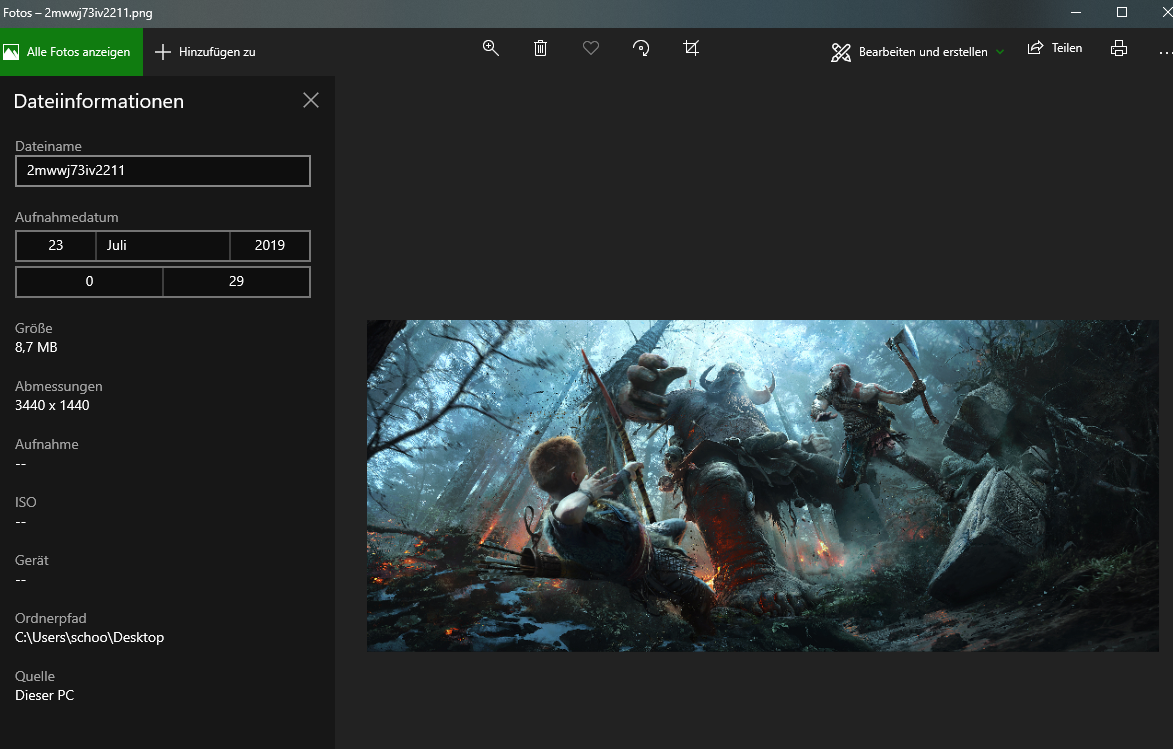
Task: Open the year field showing 2019
Action: [270, 245]
